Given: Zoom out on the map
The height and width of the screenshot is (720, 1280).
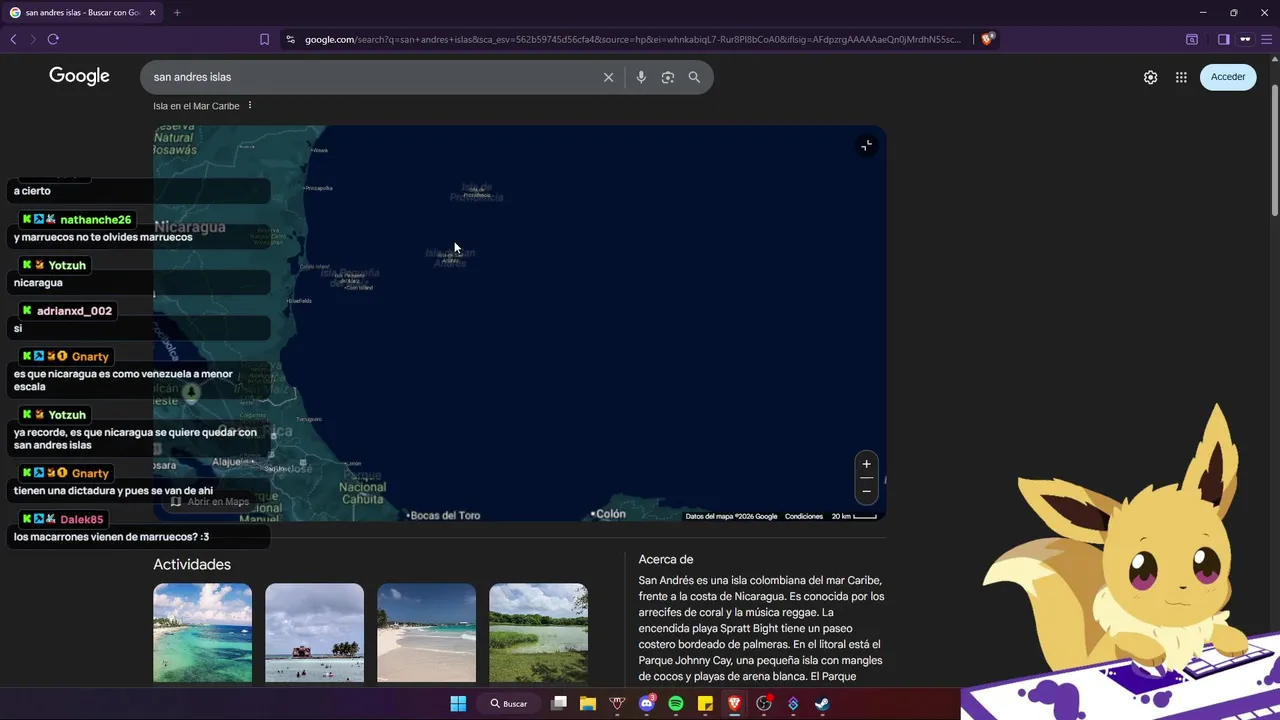Looking at the screenshot, I should click(867, 491).
